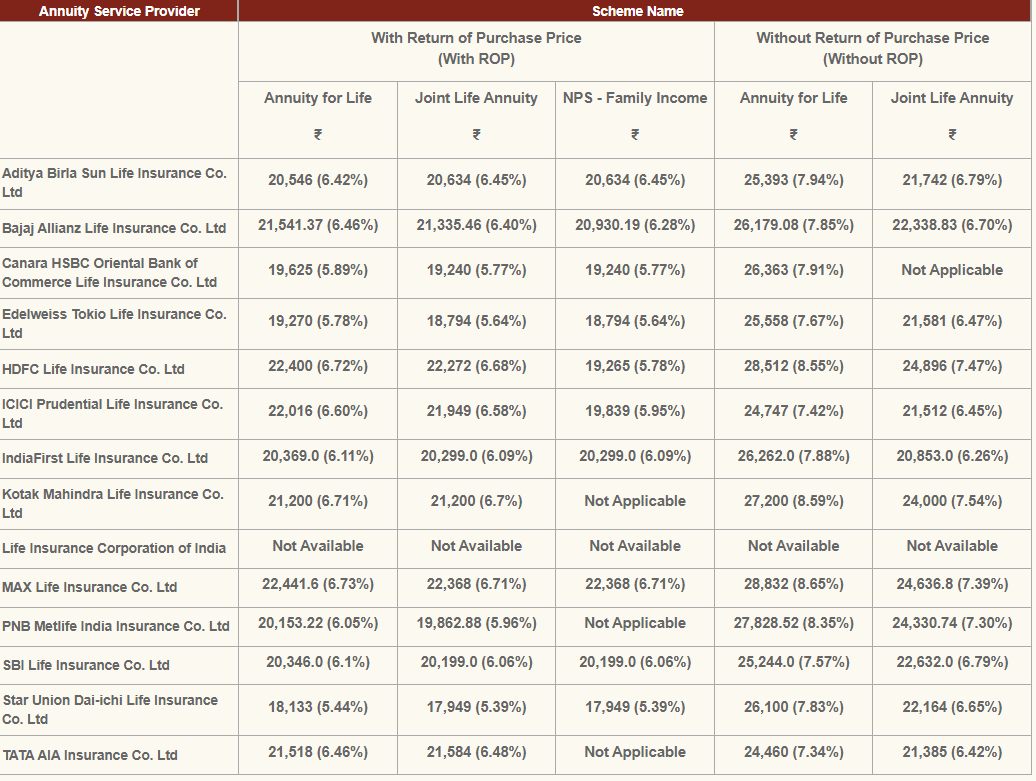Click Star Union Dai-ichi Life Insurance name
Viewport: 1036px width, 781px height.
click(x=110, y=709)
